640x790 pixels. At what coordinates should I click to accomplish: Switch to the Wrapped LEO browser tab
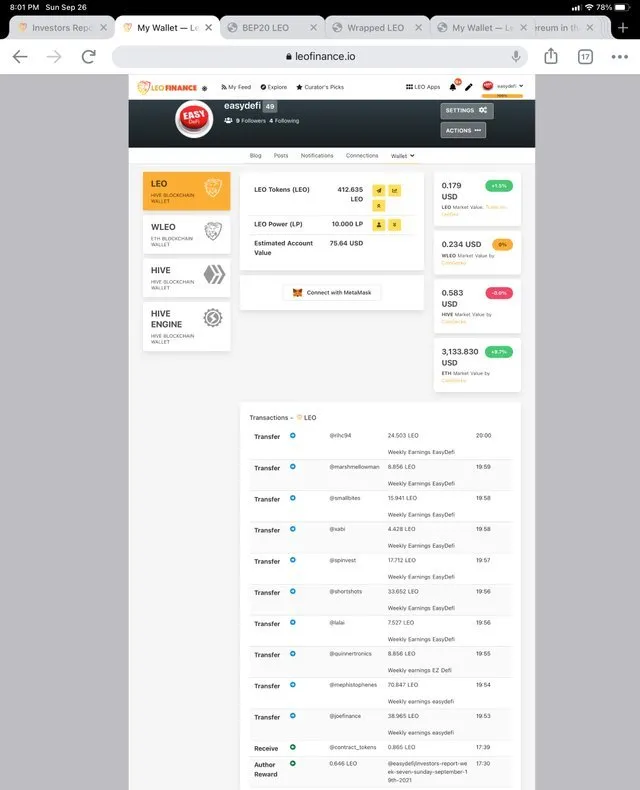pos(375,28)
